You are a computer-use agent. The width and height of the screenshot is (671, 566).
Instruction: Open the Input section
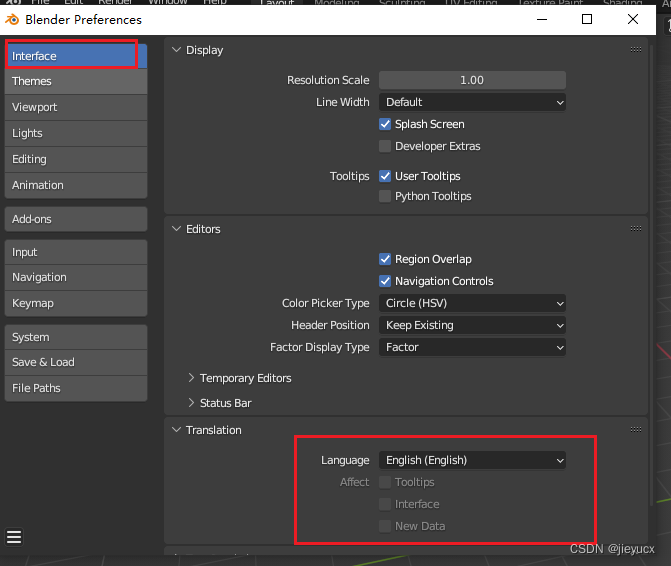click(x=76, y=252)
